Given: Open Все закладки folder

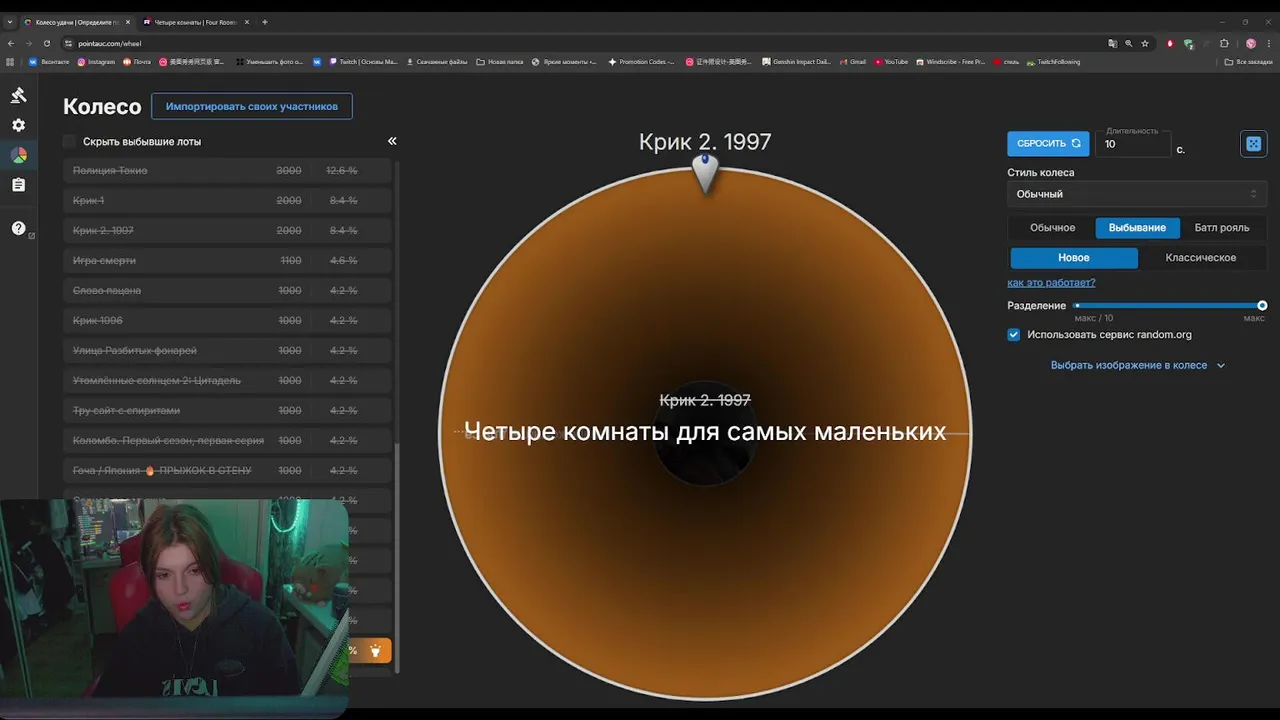Looking at the screenshot, I should [x=1249, y=62].
